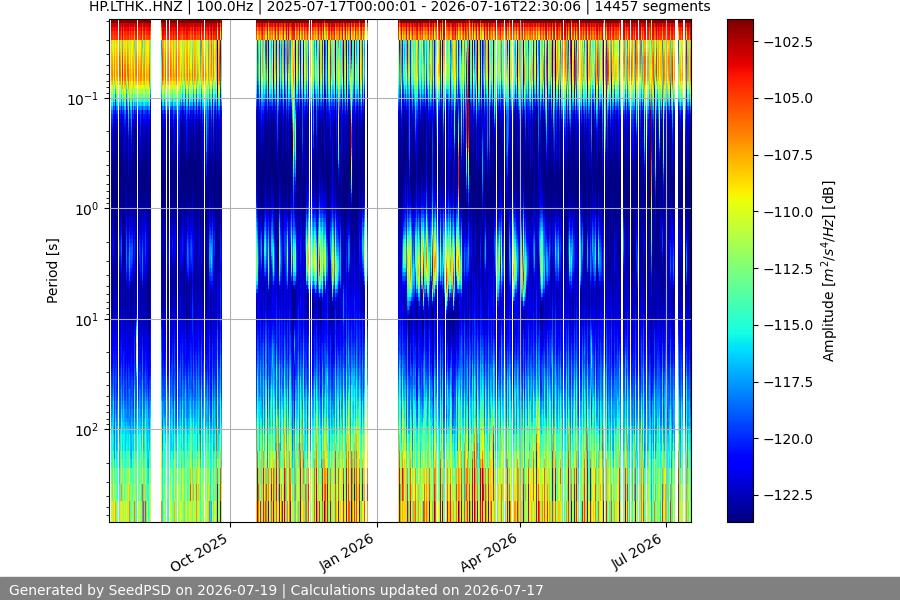Click the −107.5 colorbar tick value
Image resolution: width=900 pixels, height=600 pixels.
(x=788, y=155)
